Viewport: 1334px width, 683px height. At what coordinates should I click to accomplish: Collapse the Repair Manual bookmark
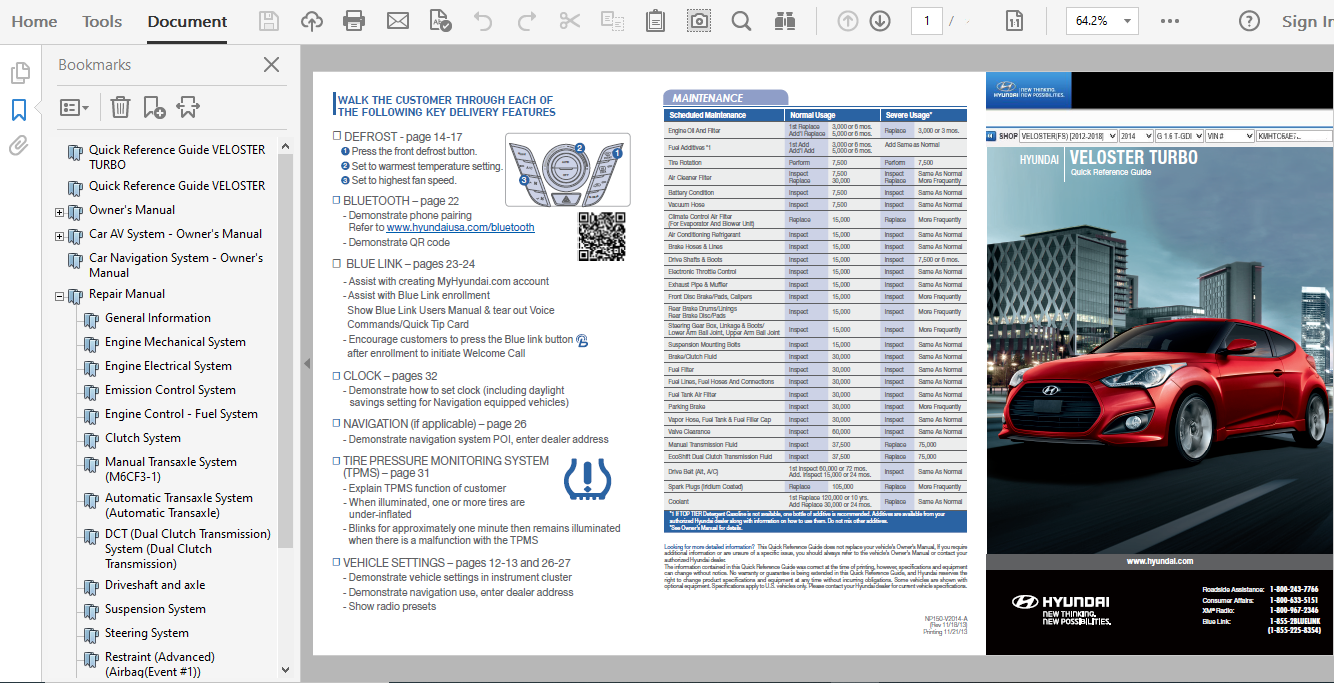pos(59,295)
